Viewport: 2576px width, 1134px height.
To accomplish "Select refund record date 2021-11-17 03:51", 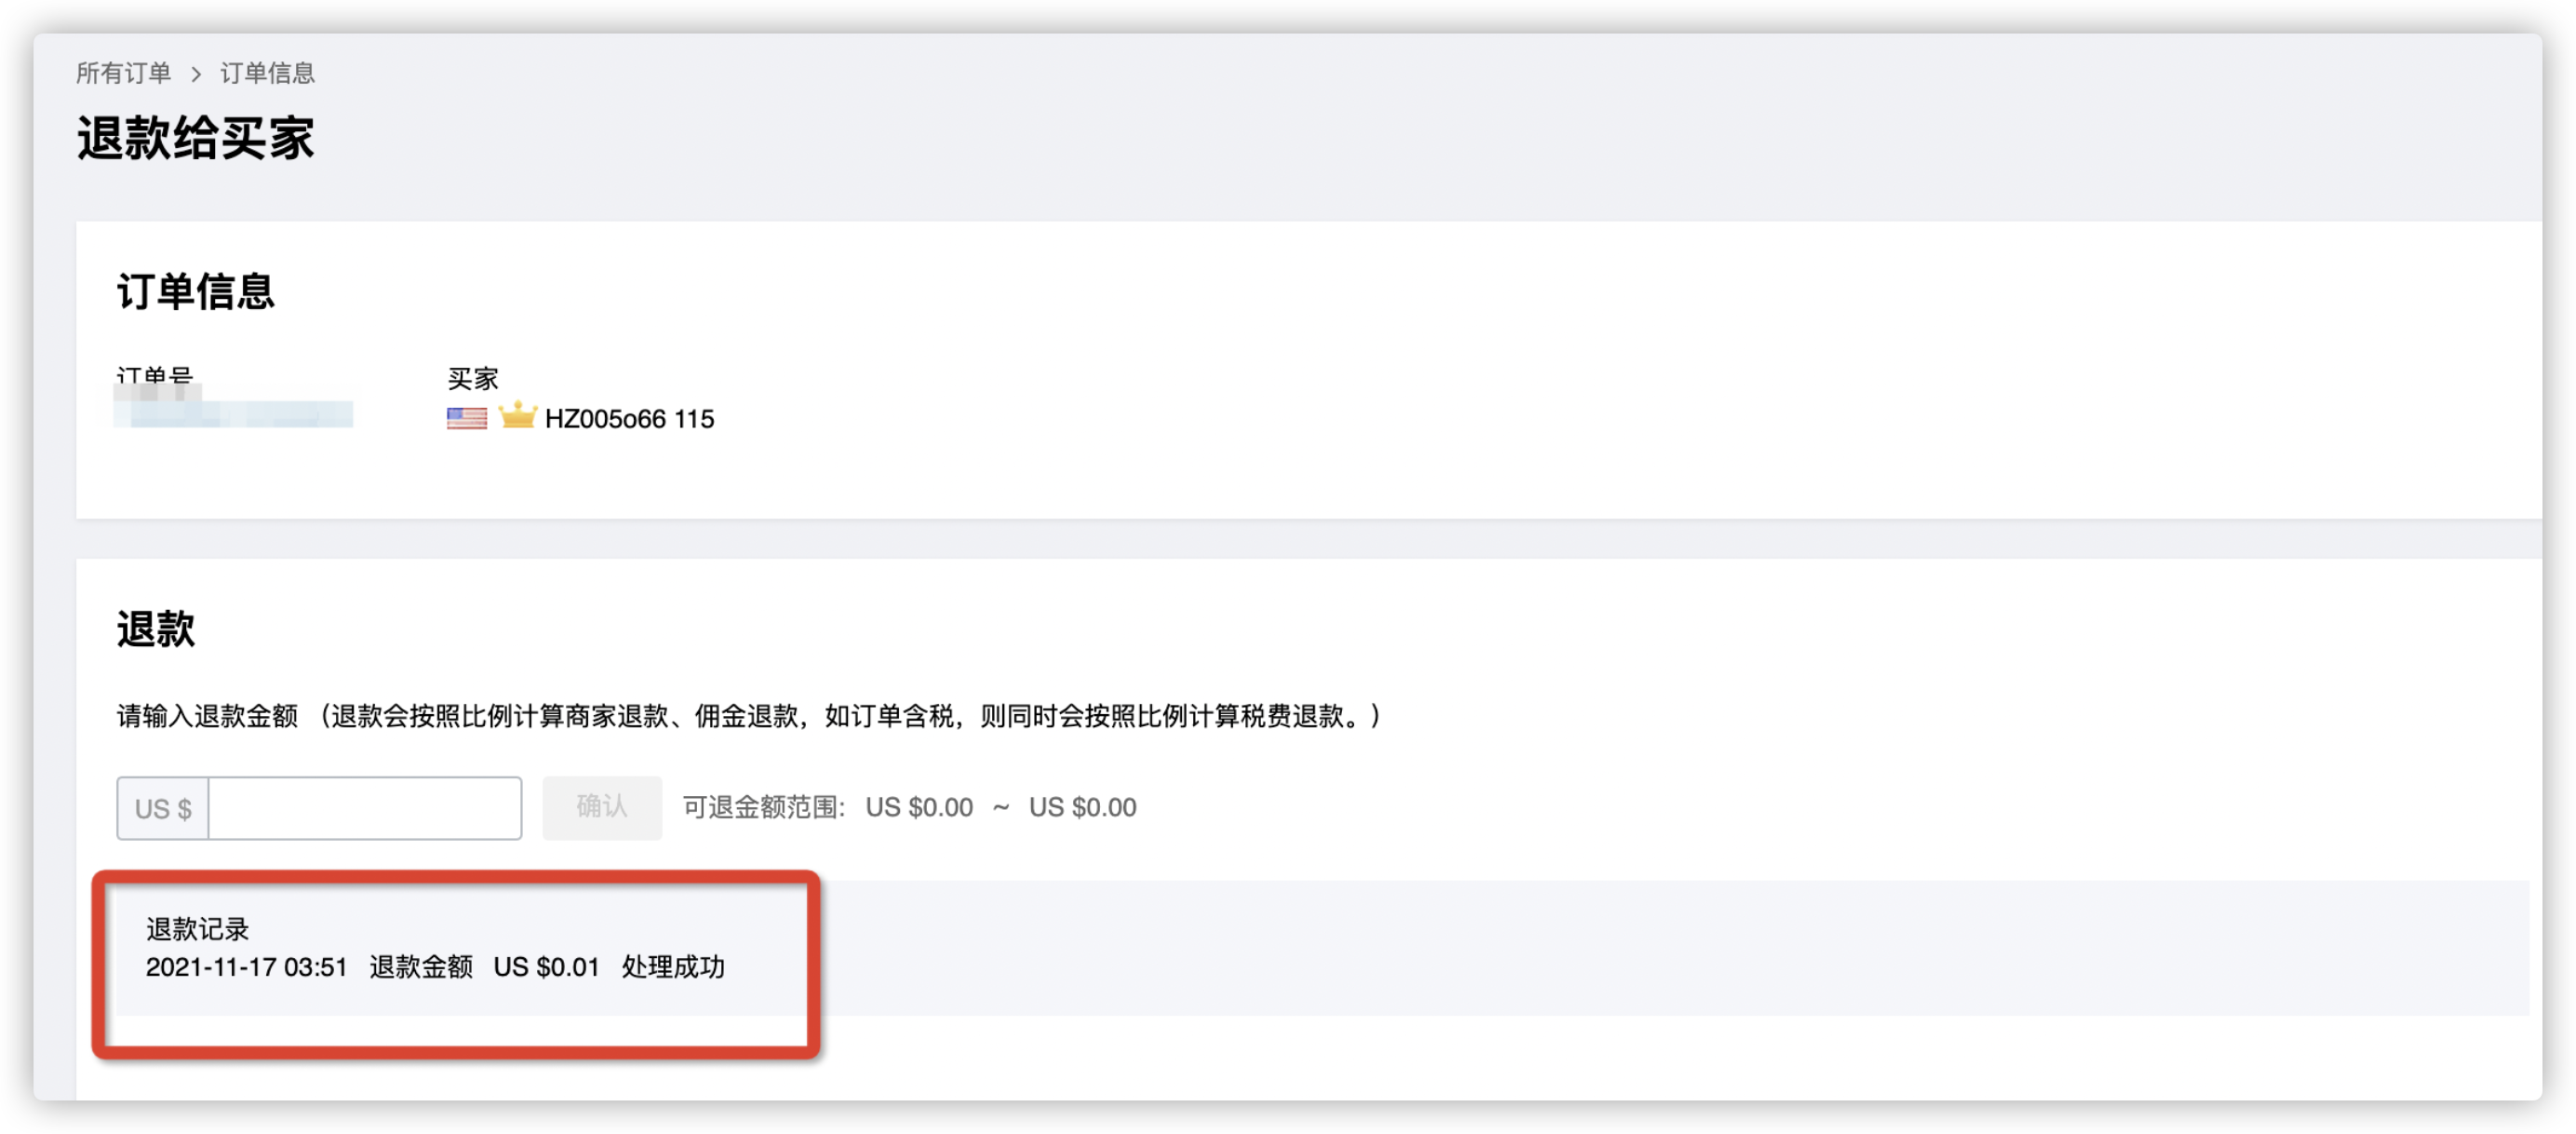I will pyautogui.click(x=246, y=967).
